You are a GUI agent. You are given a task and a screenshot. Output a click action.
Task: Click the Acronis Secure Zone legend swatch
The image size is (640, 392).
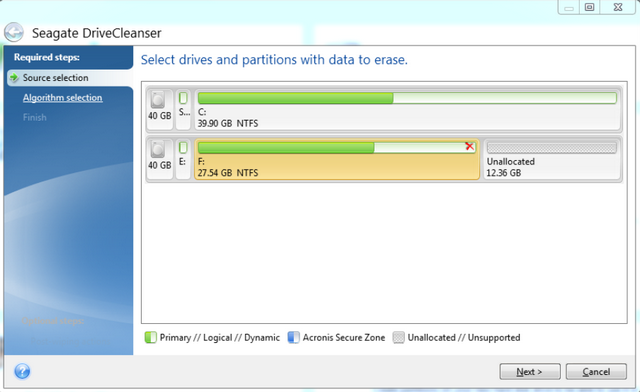pos(293,338)
